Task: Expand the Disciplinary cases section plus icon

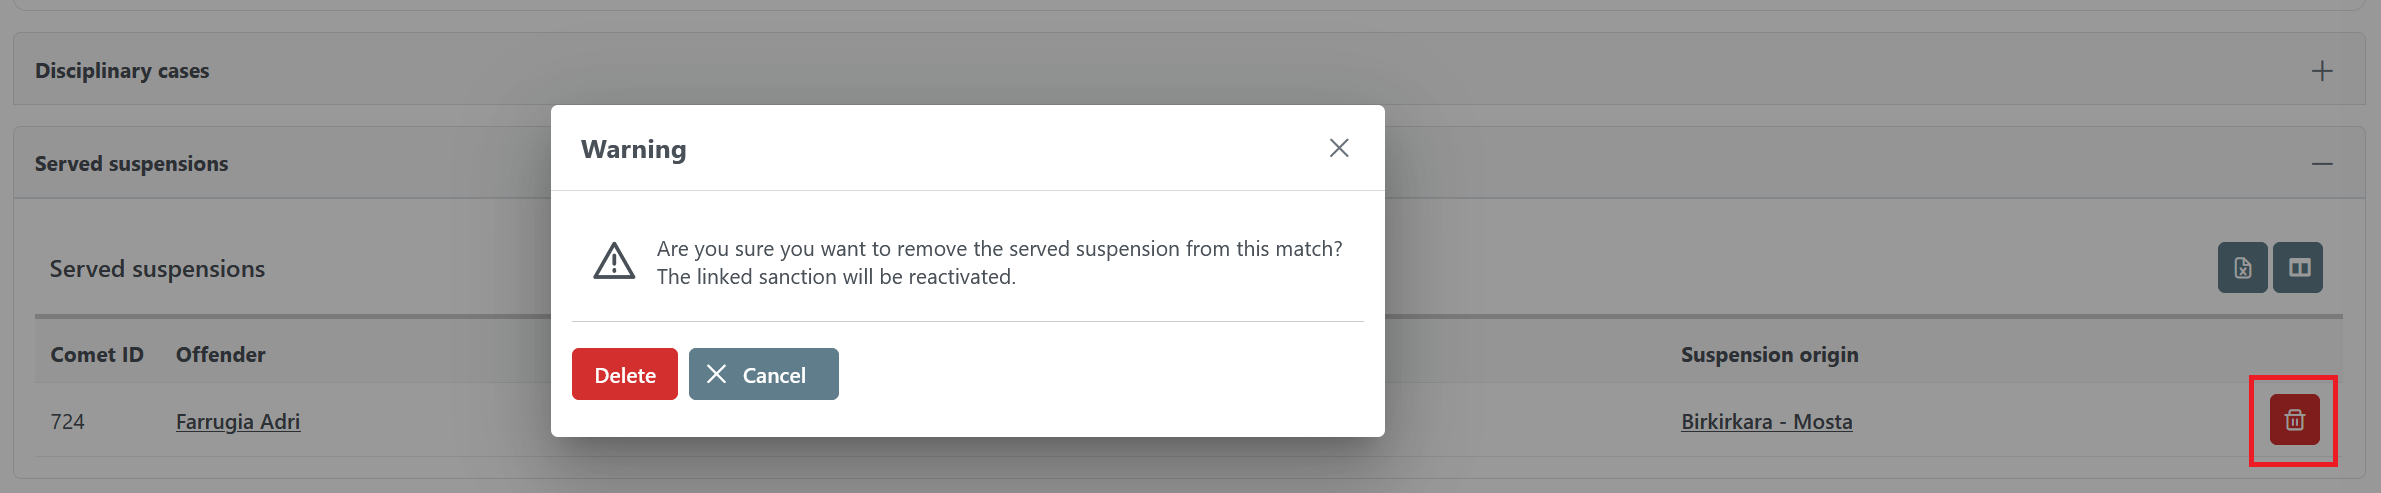Action: 2322,71
